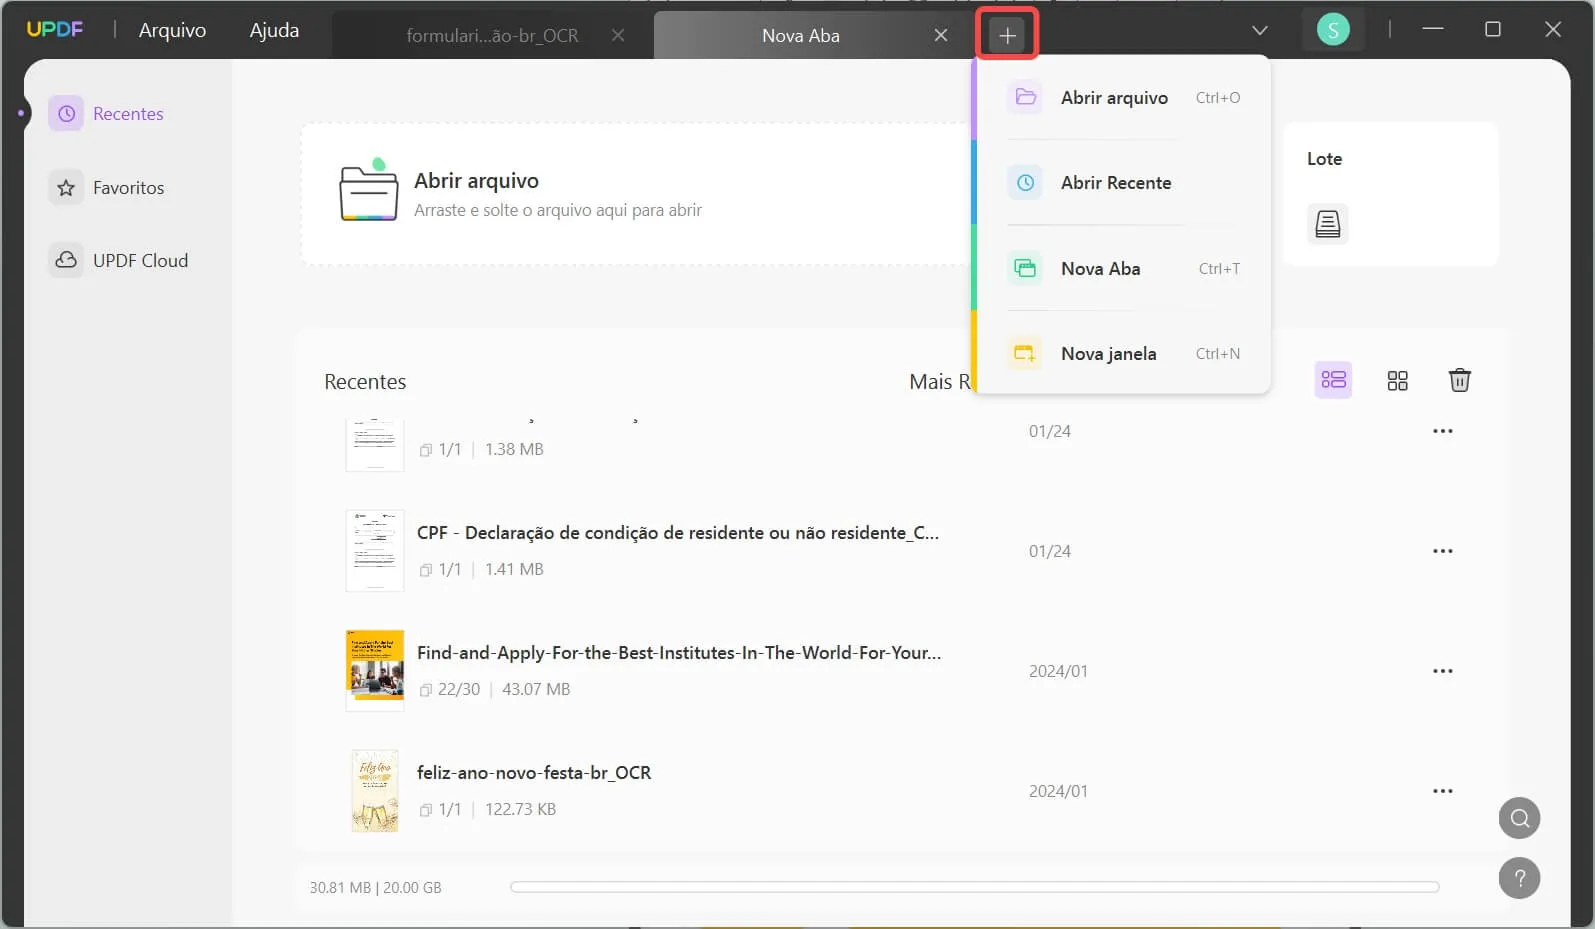Open the Lote batch document icon

1327,224
